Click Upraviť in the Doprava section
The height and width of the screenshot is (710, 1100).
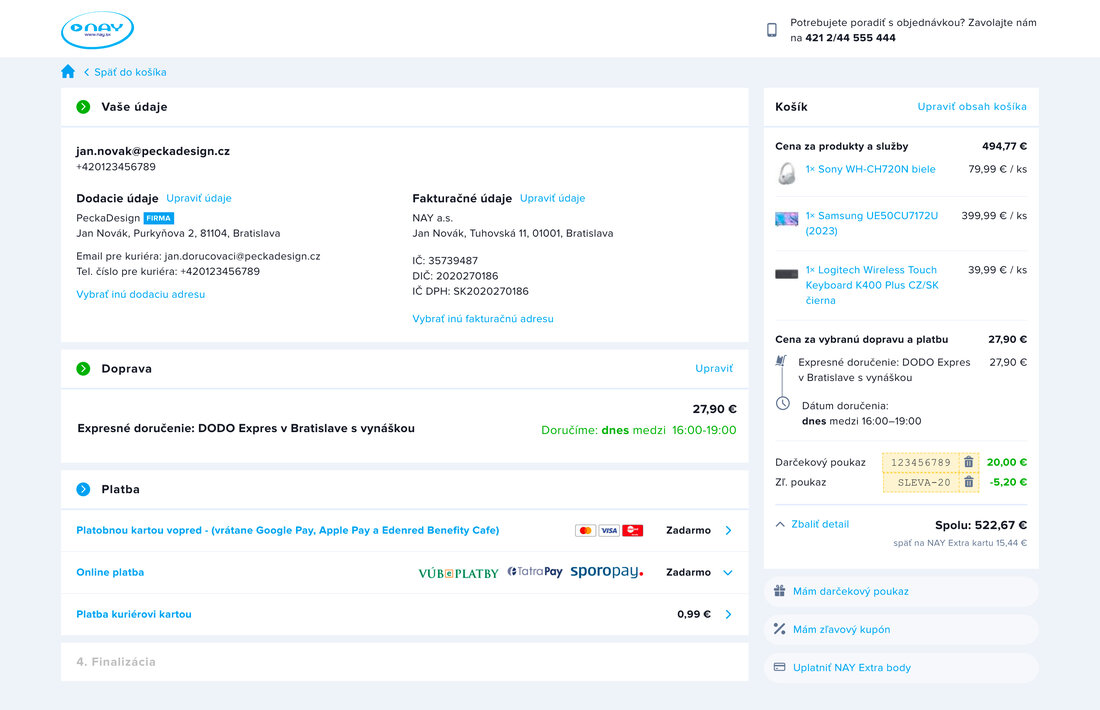point(714,369)
